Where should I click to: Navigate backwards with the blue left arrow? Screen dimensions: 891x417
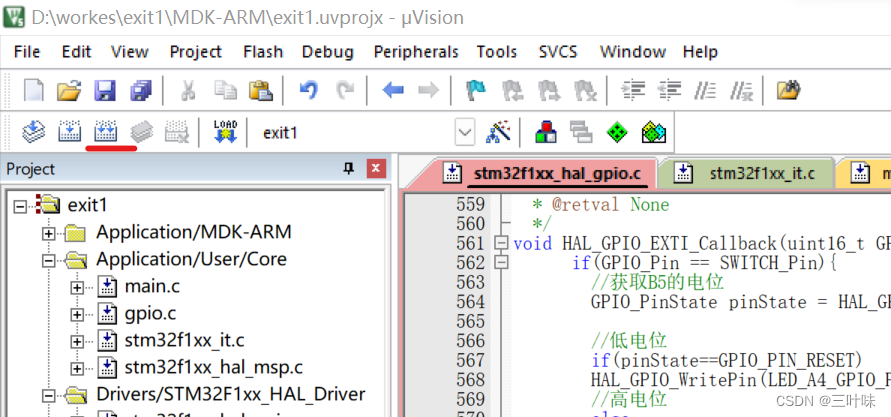coord(393,90)
